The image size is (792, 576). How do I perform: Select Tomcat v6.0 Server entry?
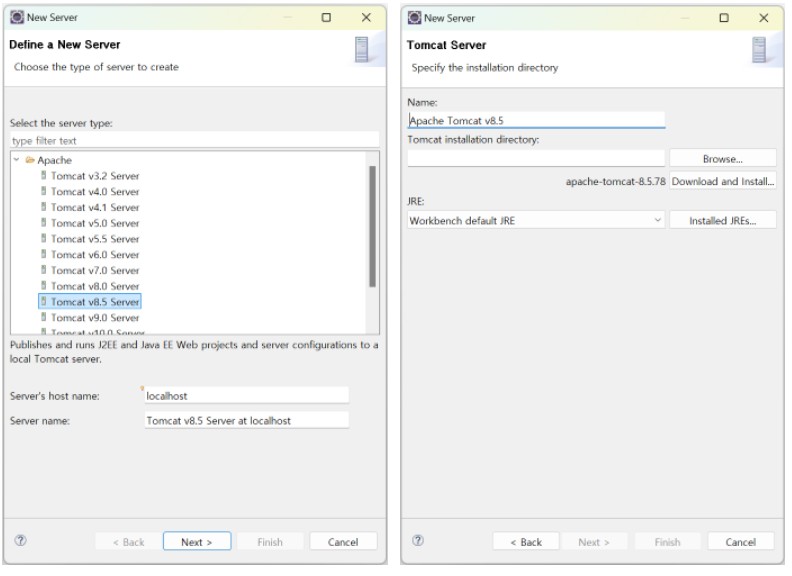[94, 255]
